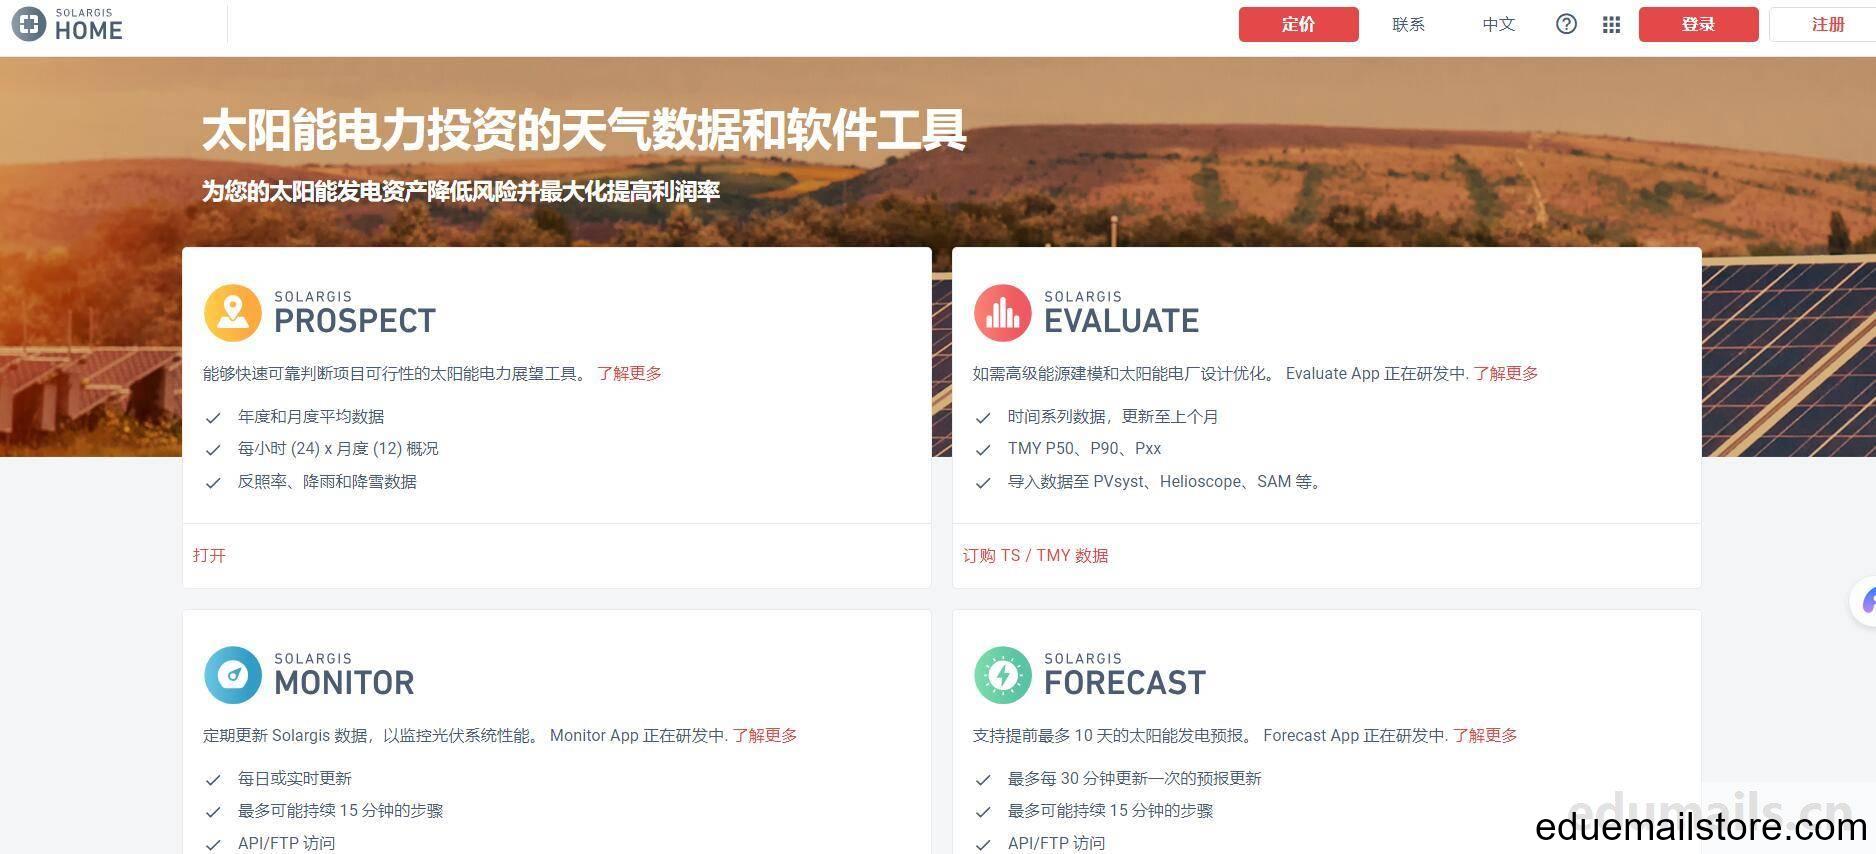Screen dimensions: 1876x854
Task: Click checkmark beside 时间系列数据，更新至上个月
Action: tap(982, 418)
